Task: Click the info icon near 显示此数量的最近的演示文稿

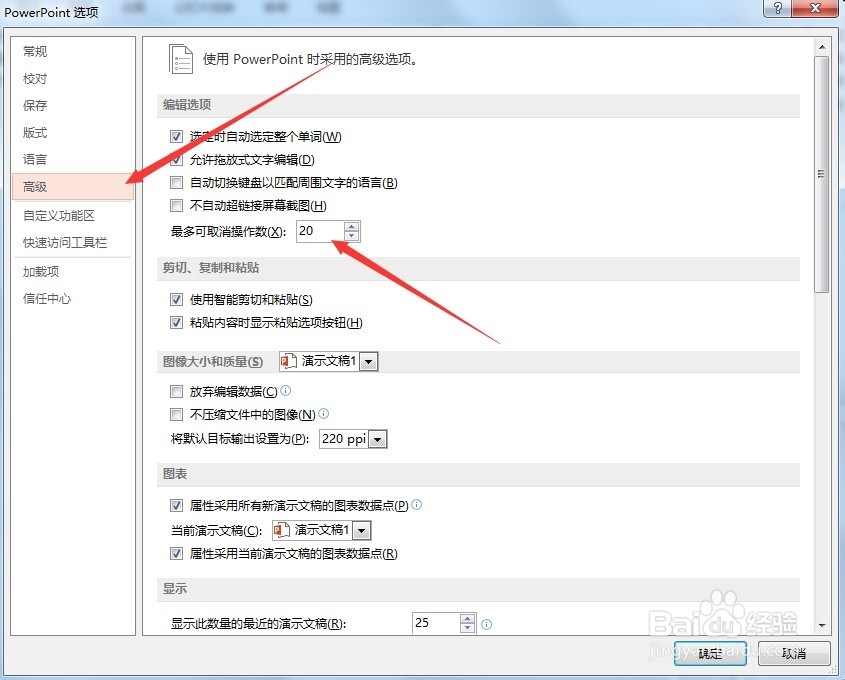Action: 486,624
